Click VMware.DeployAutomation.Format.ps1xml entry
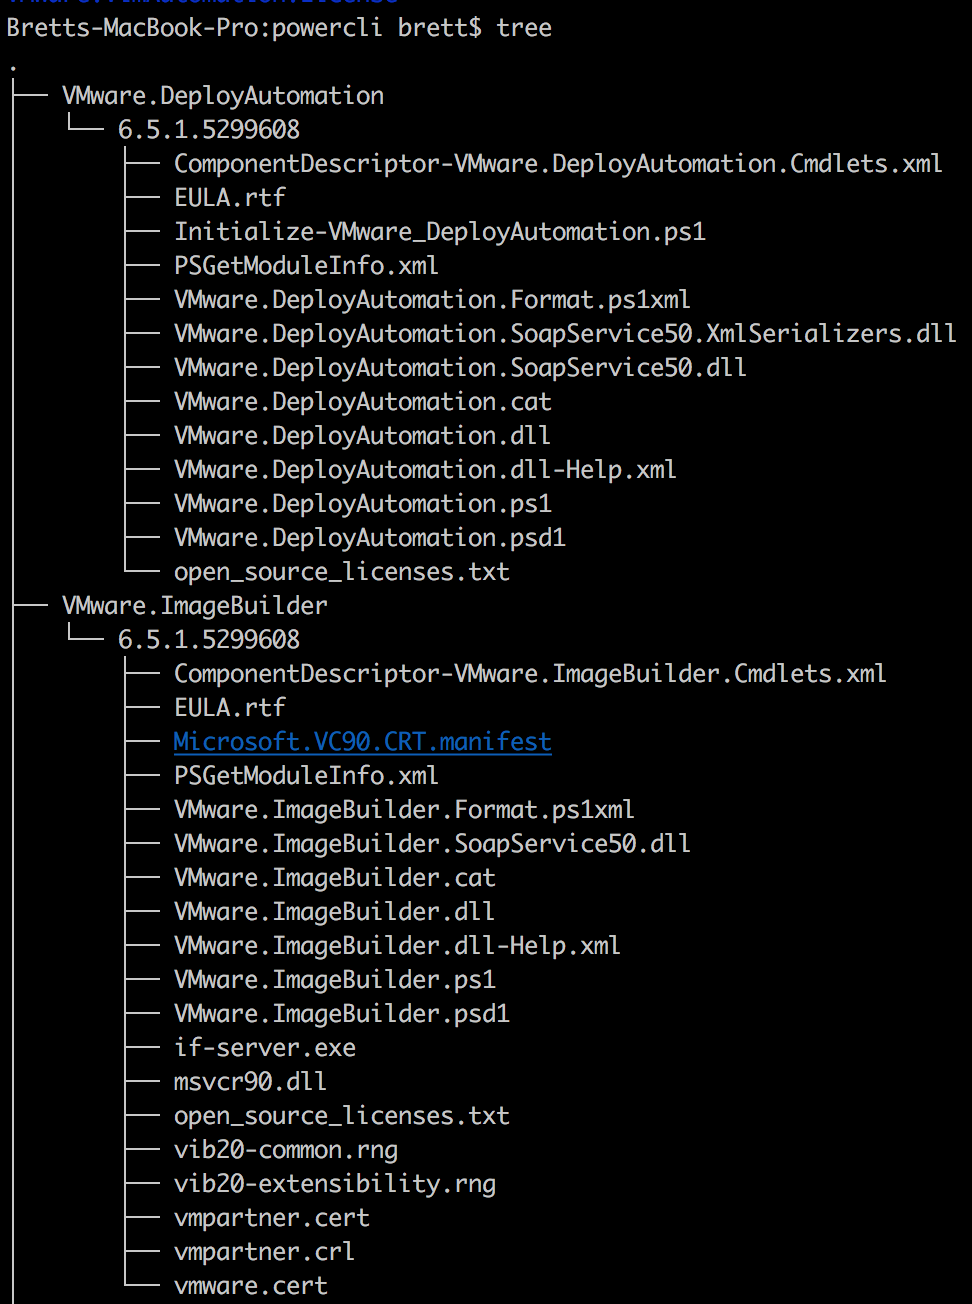 [432, 300]
